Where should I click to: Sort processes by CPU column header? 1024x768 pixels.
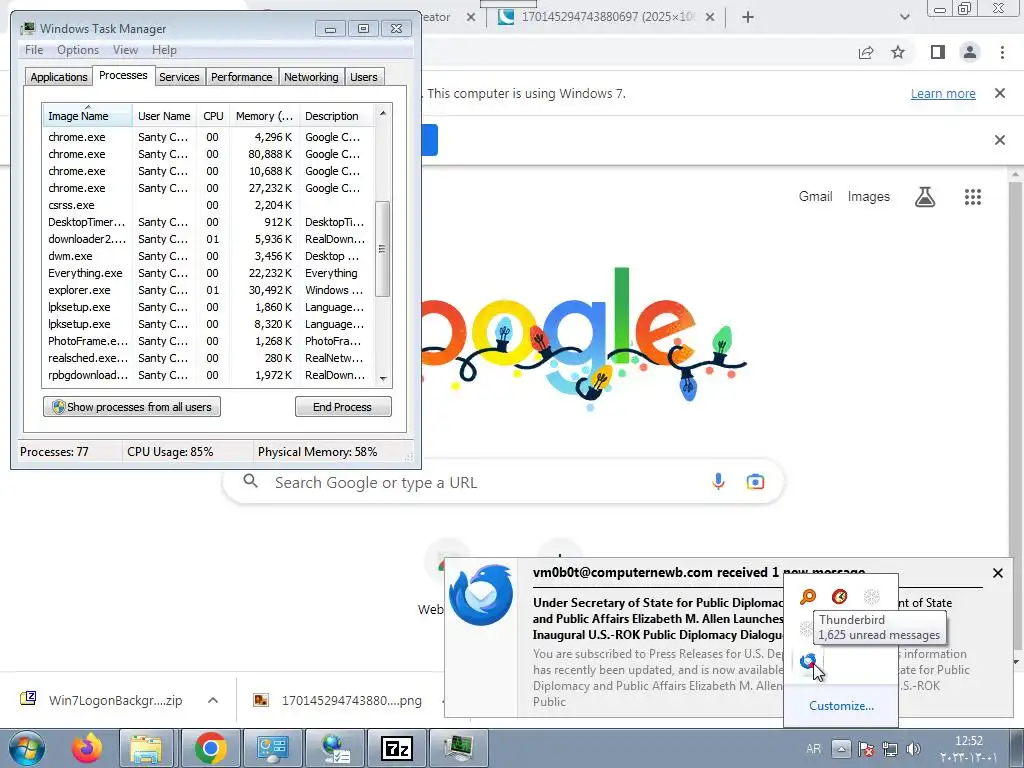click(213, 116)
